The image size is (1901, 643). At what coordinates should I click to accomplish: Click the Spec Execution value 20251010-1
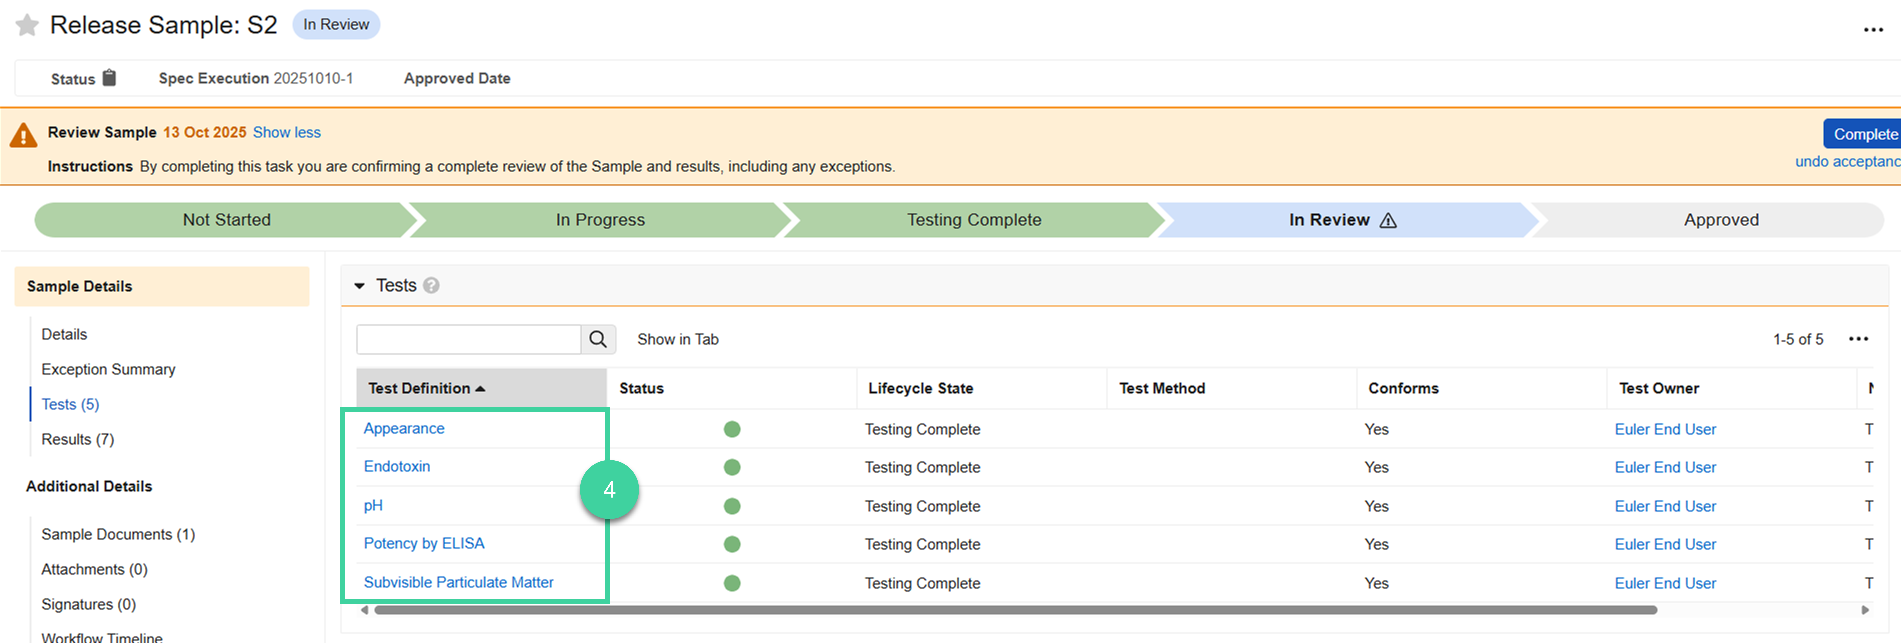click(313, 78)
